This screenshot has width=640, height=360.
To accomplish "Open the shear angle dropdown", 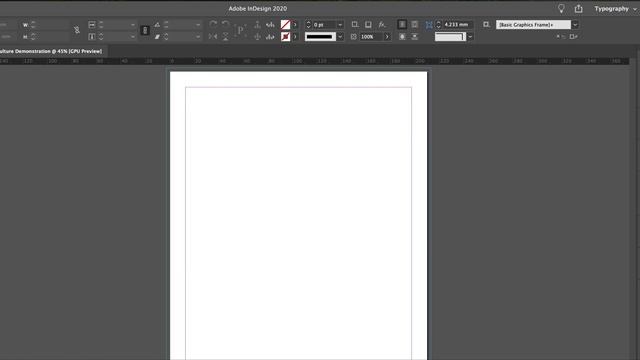I will point(198,37).
